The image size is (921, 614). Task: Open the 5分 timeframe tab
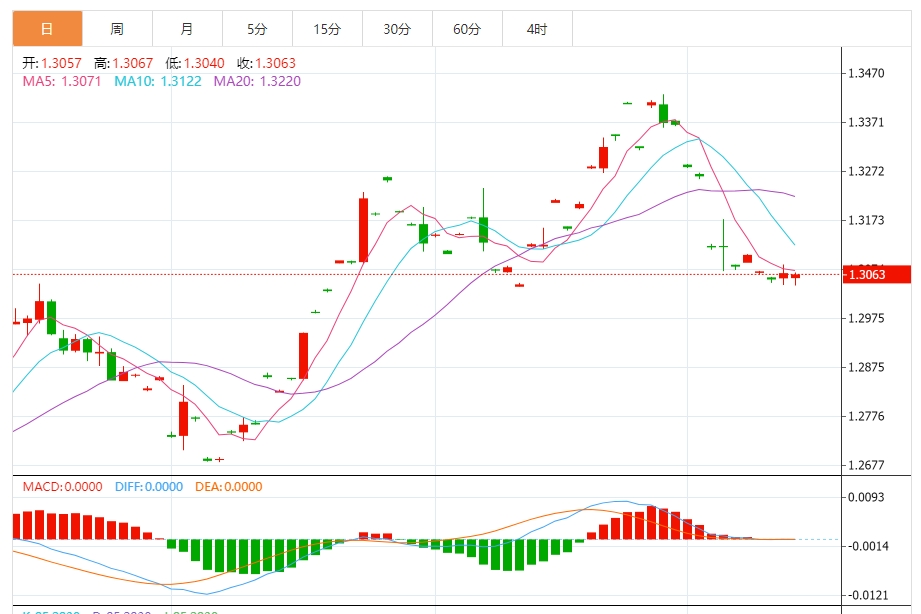(257, 29)
